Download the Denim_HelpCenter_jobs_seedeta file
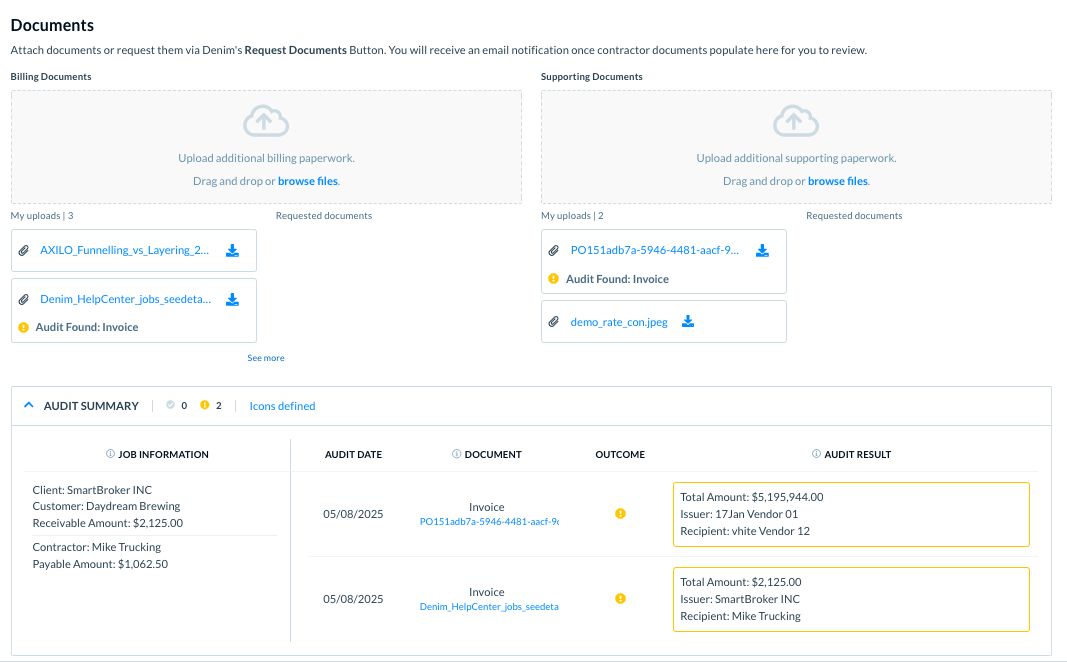 pyautogui.click(x=232, y=299)
